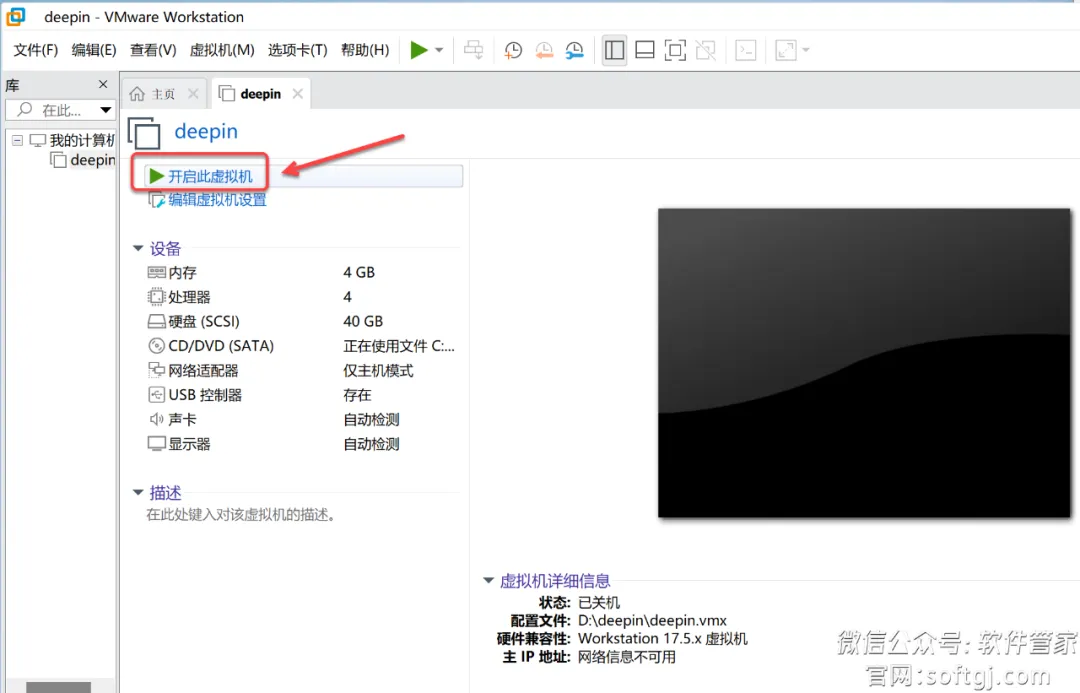
Task: Open the console view toolbar icon
Action: click(746, 50)
